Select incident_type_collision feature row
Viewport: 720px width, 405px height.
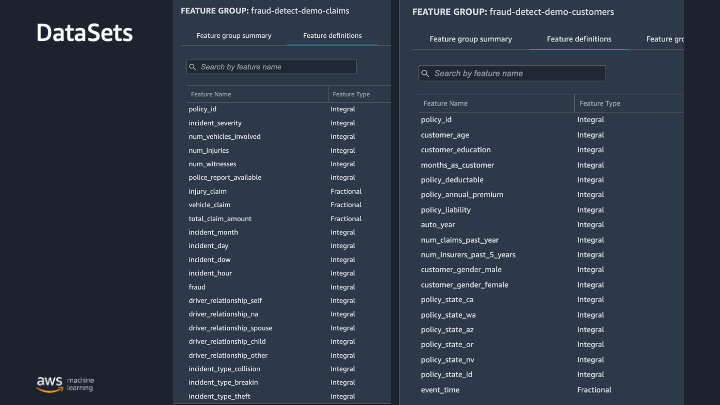[x=288, y=369]
